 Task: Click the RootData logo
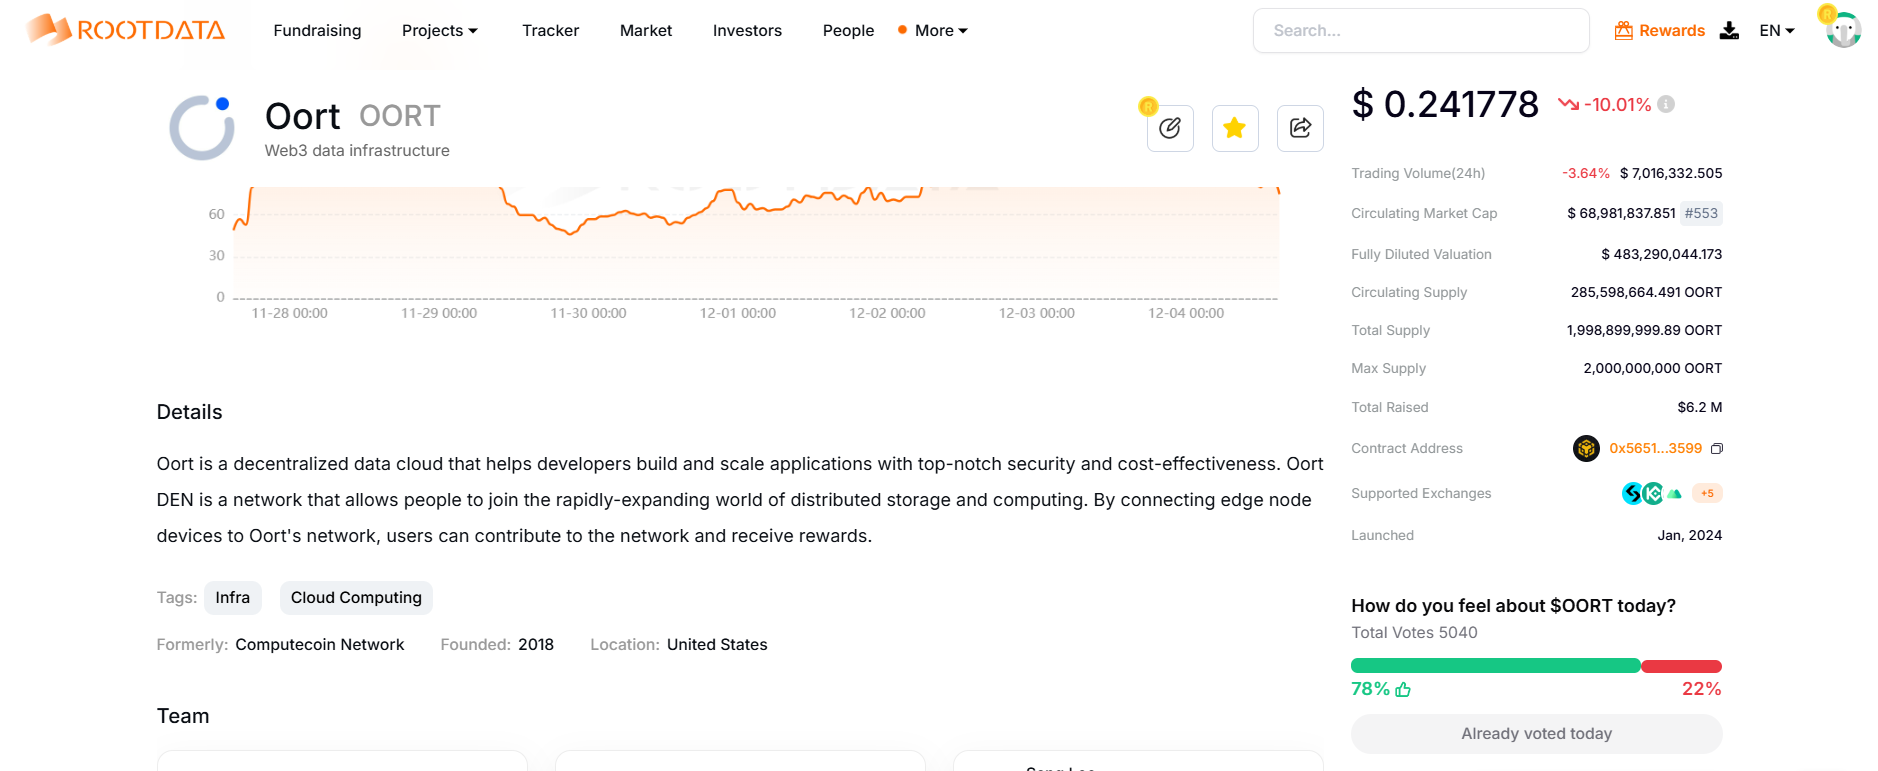[126, 30]
